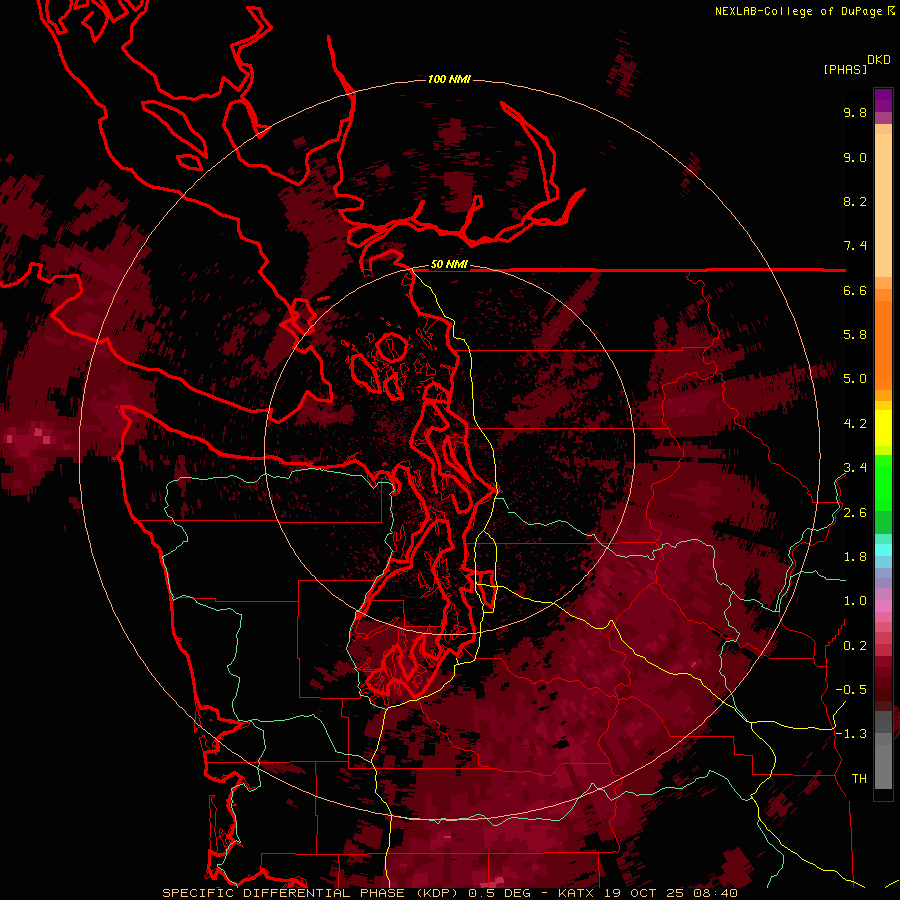Click the 0.2 scale value
This screenshot has width=900, height=900.
855,646
